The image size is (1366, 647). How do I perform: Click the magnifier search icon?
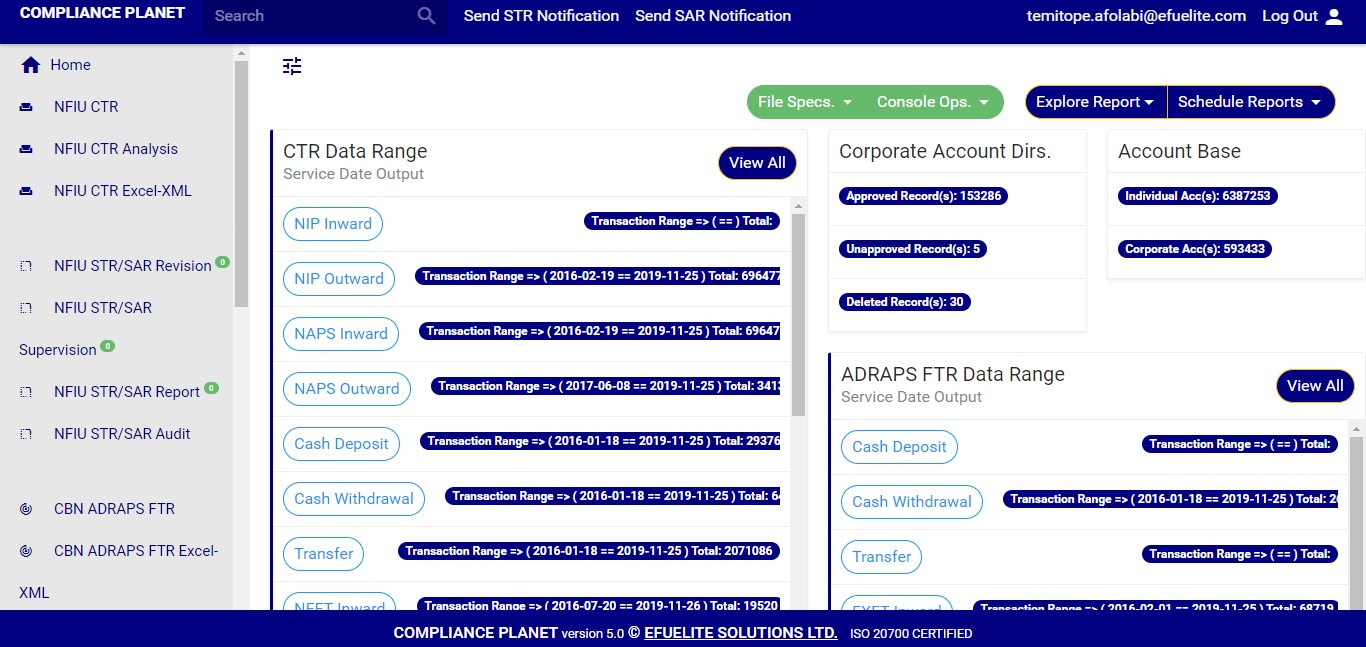pyautogui.click(x=427, y=16)
